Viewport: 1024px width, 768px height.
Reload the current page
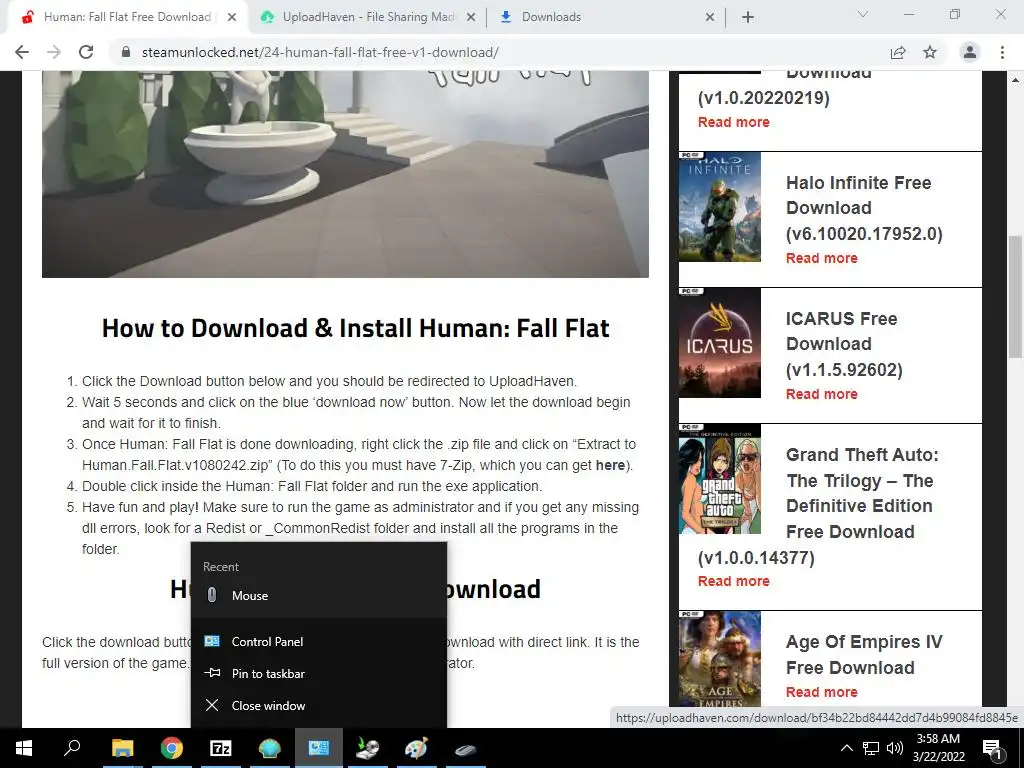pos(86,52)
